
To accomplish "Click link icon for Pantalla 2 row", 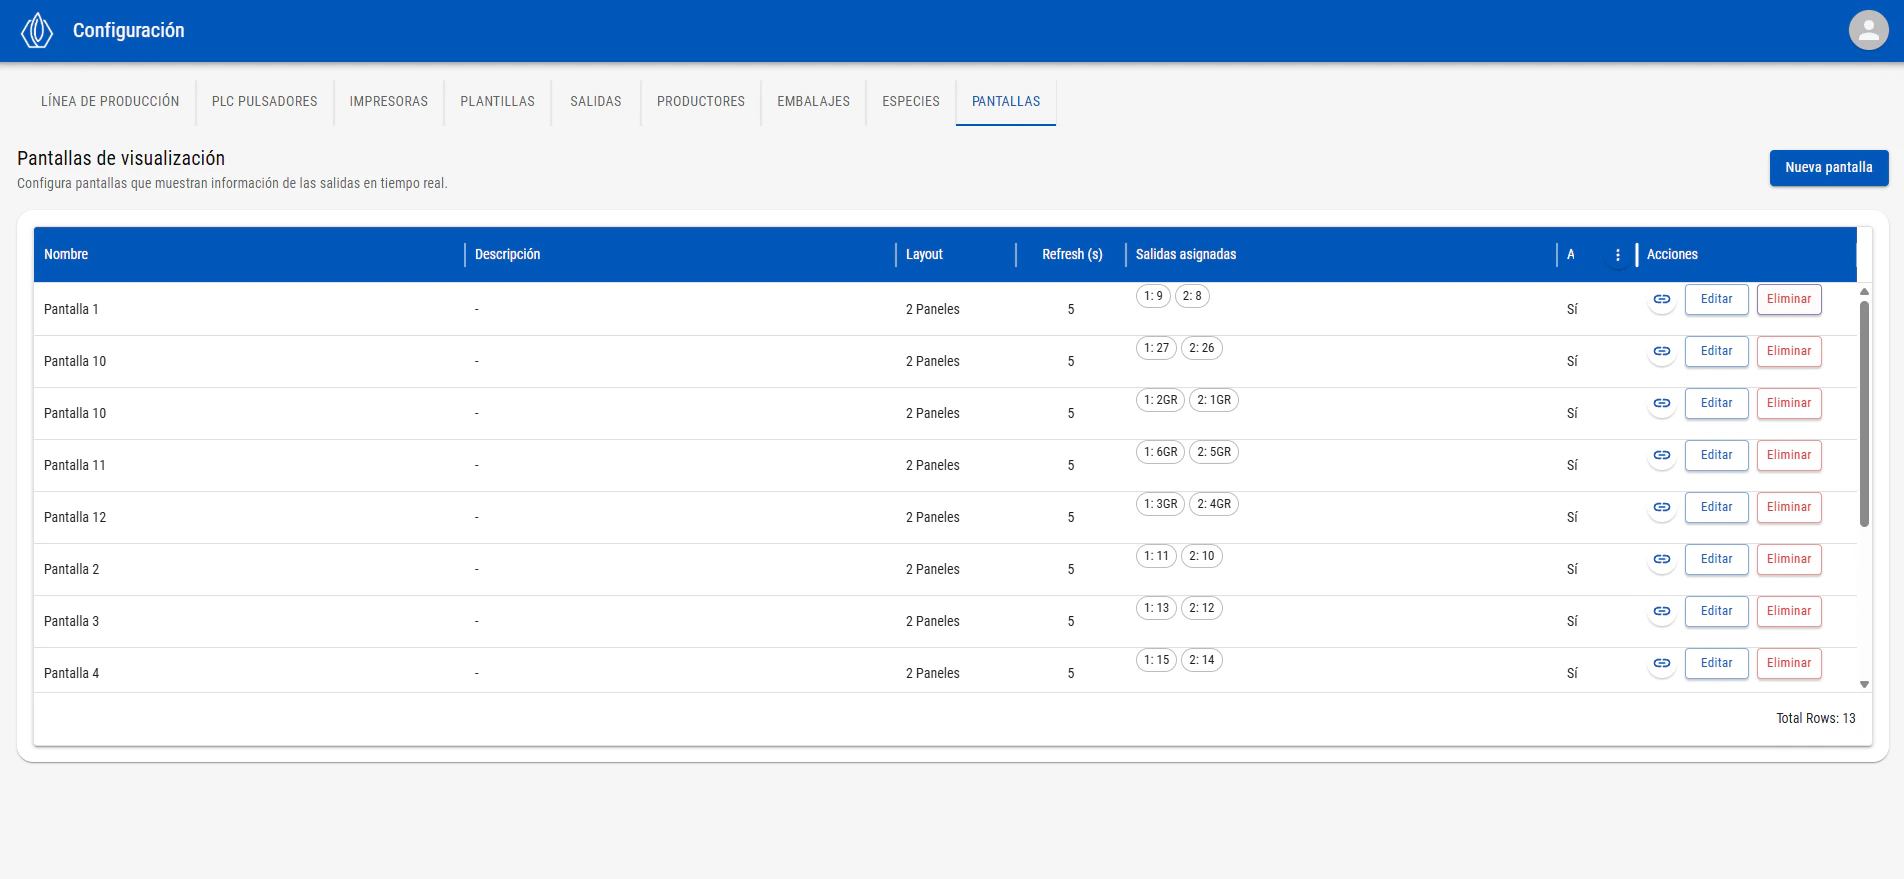I will pos(1662,559).
